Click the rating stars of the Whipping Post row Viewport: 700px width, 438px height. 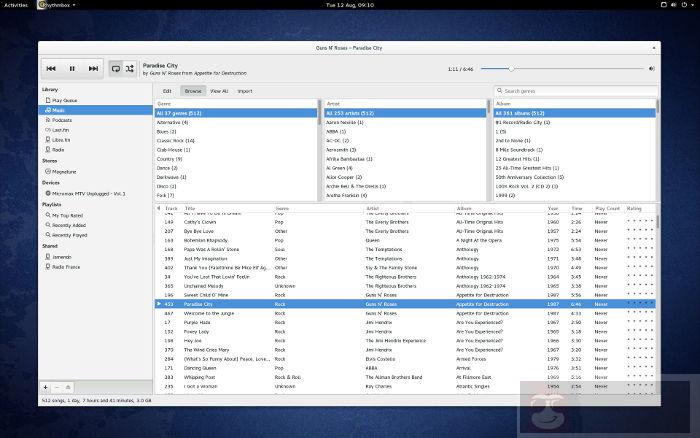coord(640,377)
